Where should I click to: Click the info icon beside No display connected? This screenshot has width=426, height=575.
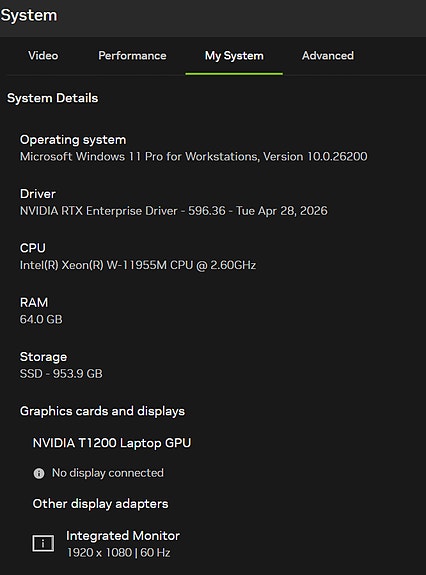tap(39, 473)
